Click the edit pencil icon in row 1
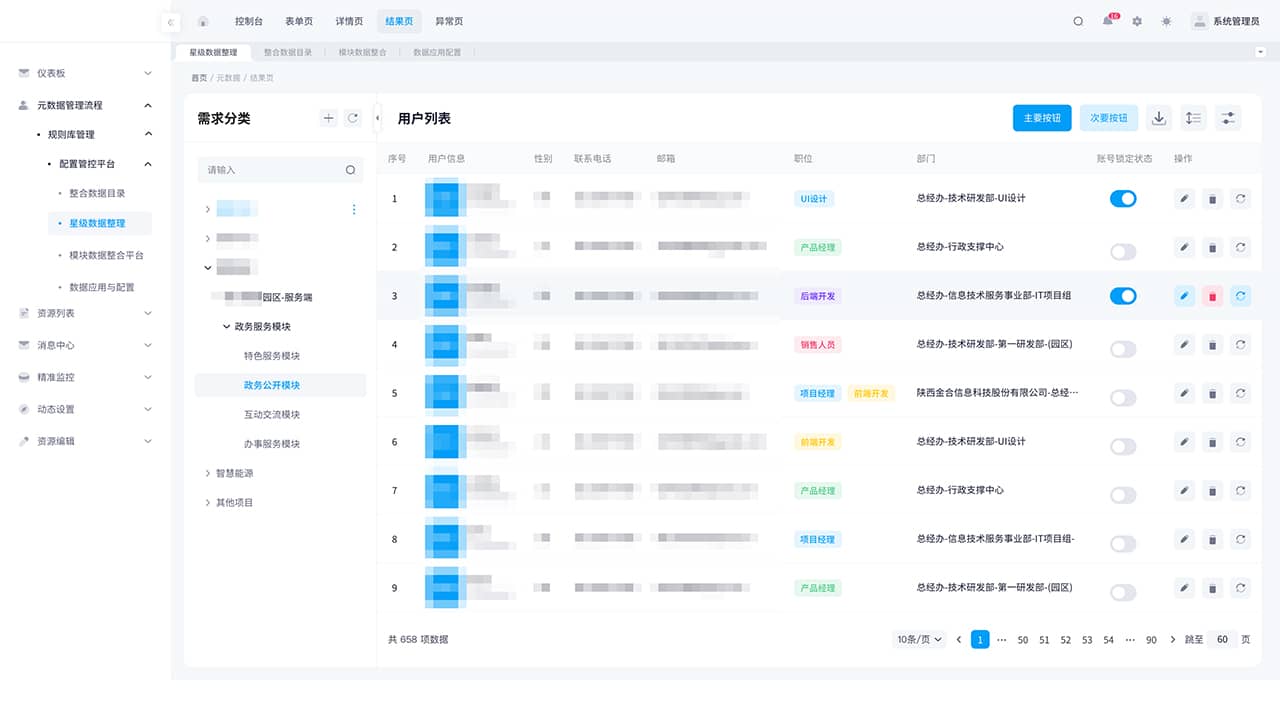 point(1184,199)
